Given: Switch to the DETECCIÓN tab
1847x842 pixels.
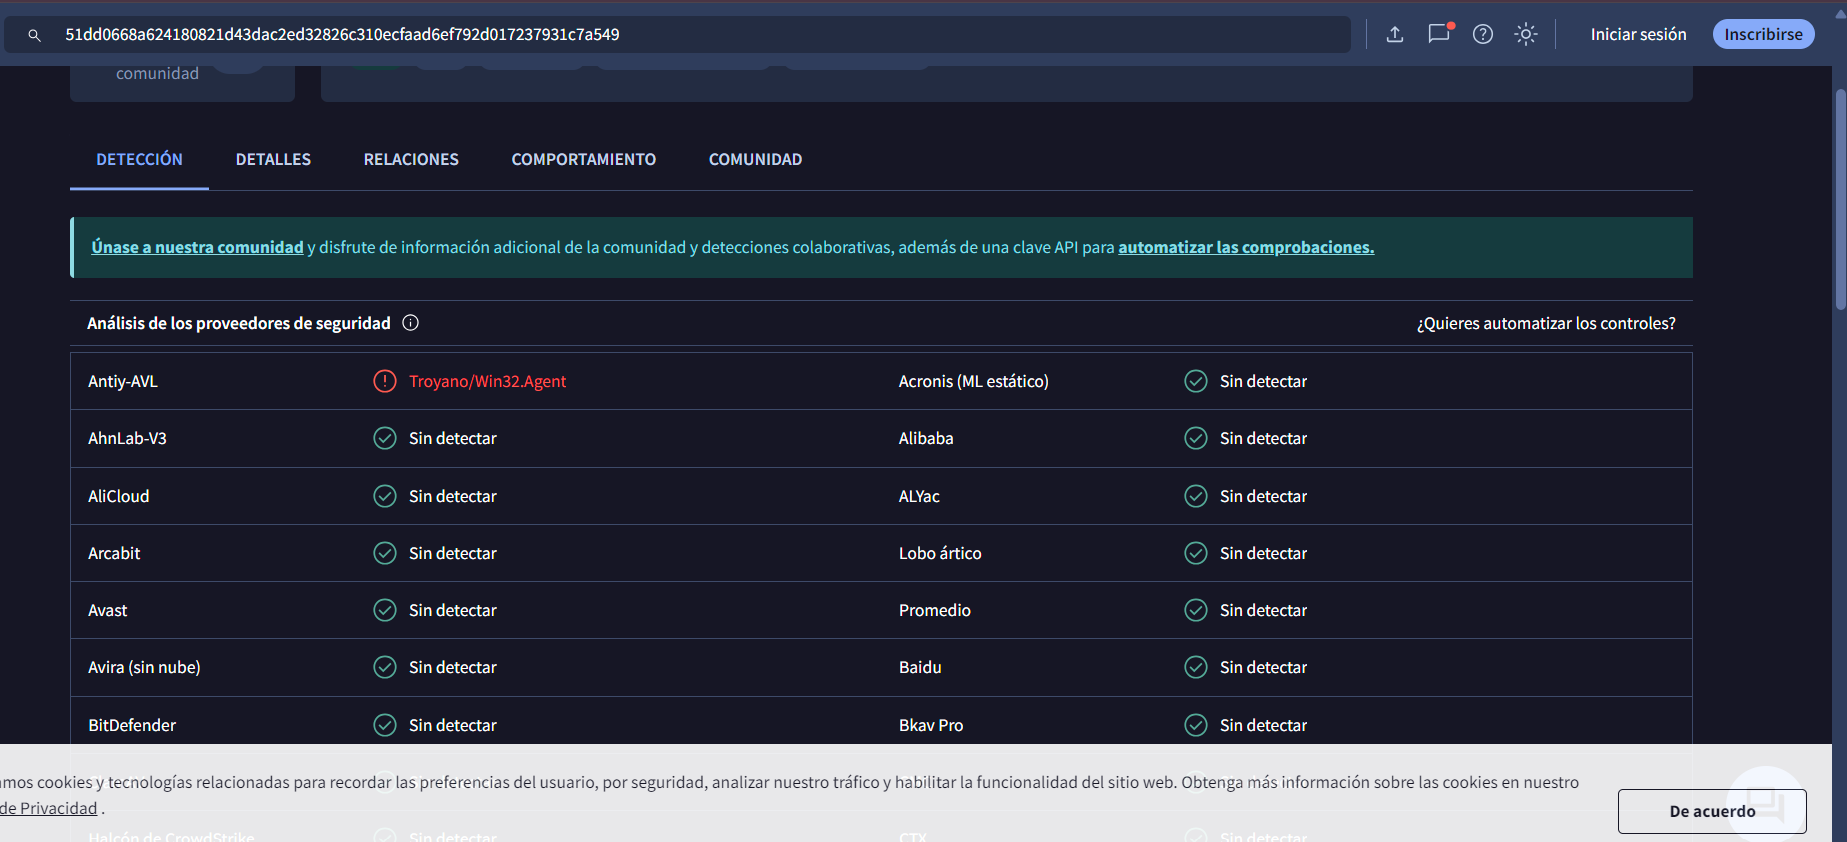Looking at the screenshot, I should coord(139,159).
